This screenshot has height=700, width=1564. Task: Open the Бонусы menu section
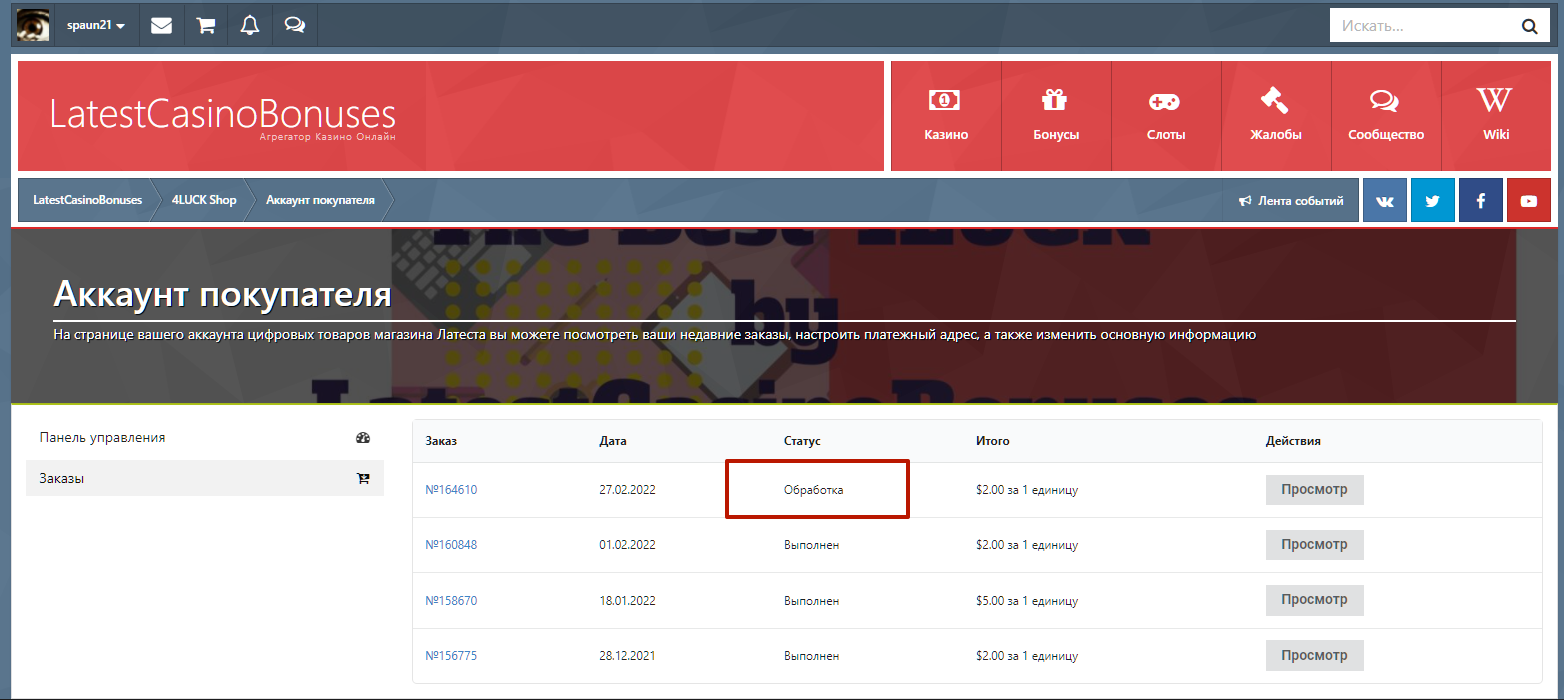tap(1056, 116)
